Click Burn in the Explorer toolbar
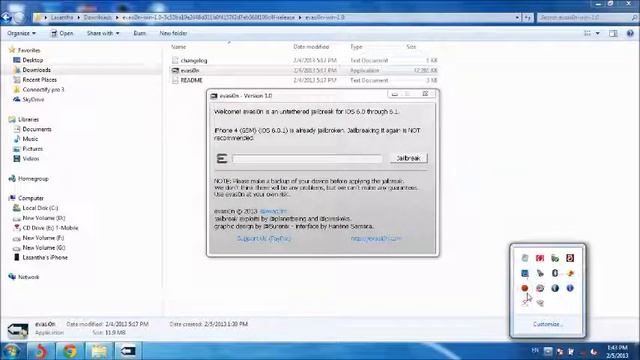The height and width of the screenshot is (360, 640). [140, 33]
